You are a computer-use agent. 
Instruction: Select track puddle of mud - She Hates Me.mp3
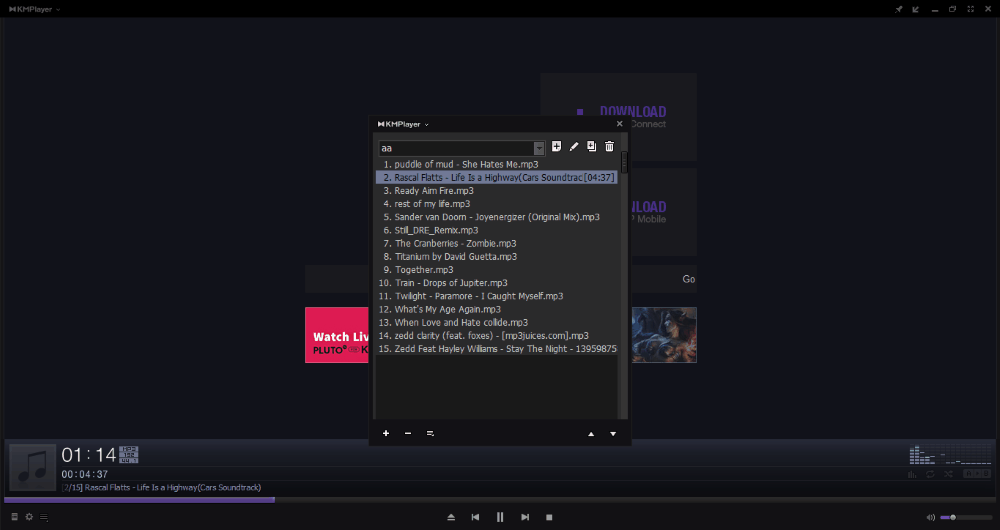496,165
